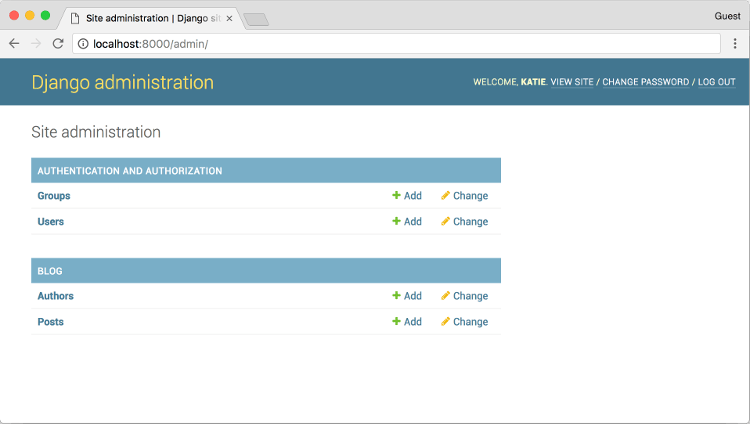The image size is (750, 424).
Task: Reload the page with the refresh icon
Action: pyautogui.click(x=58, y=44)
